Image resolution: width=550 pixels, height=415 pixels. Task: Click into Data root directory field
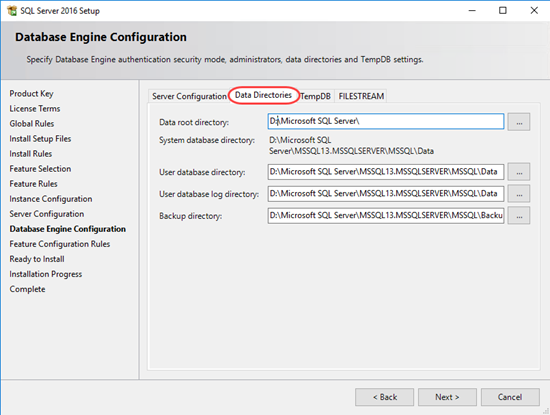[x=386, y=121]
